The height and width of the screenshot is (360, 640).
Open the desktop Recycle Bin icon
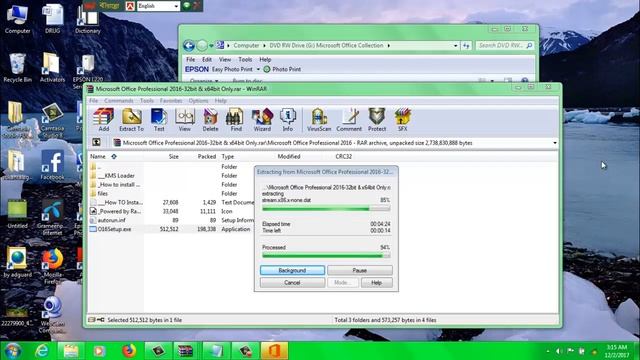point(17,68)
